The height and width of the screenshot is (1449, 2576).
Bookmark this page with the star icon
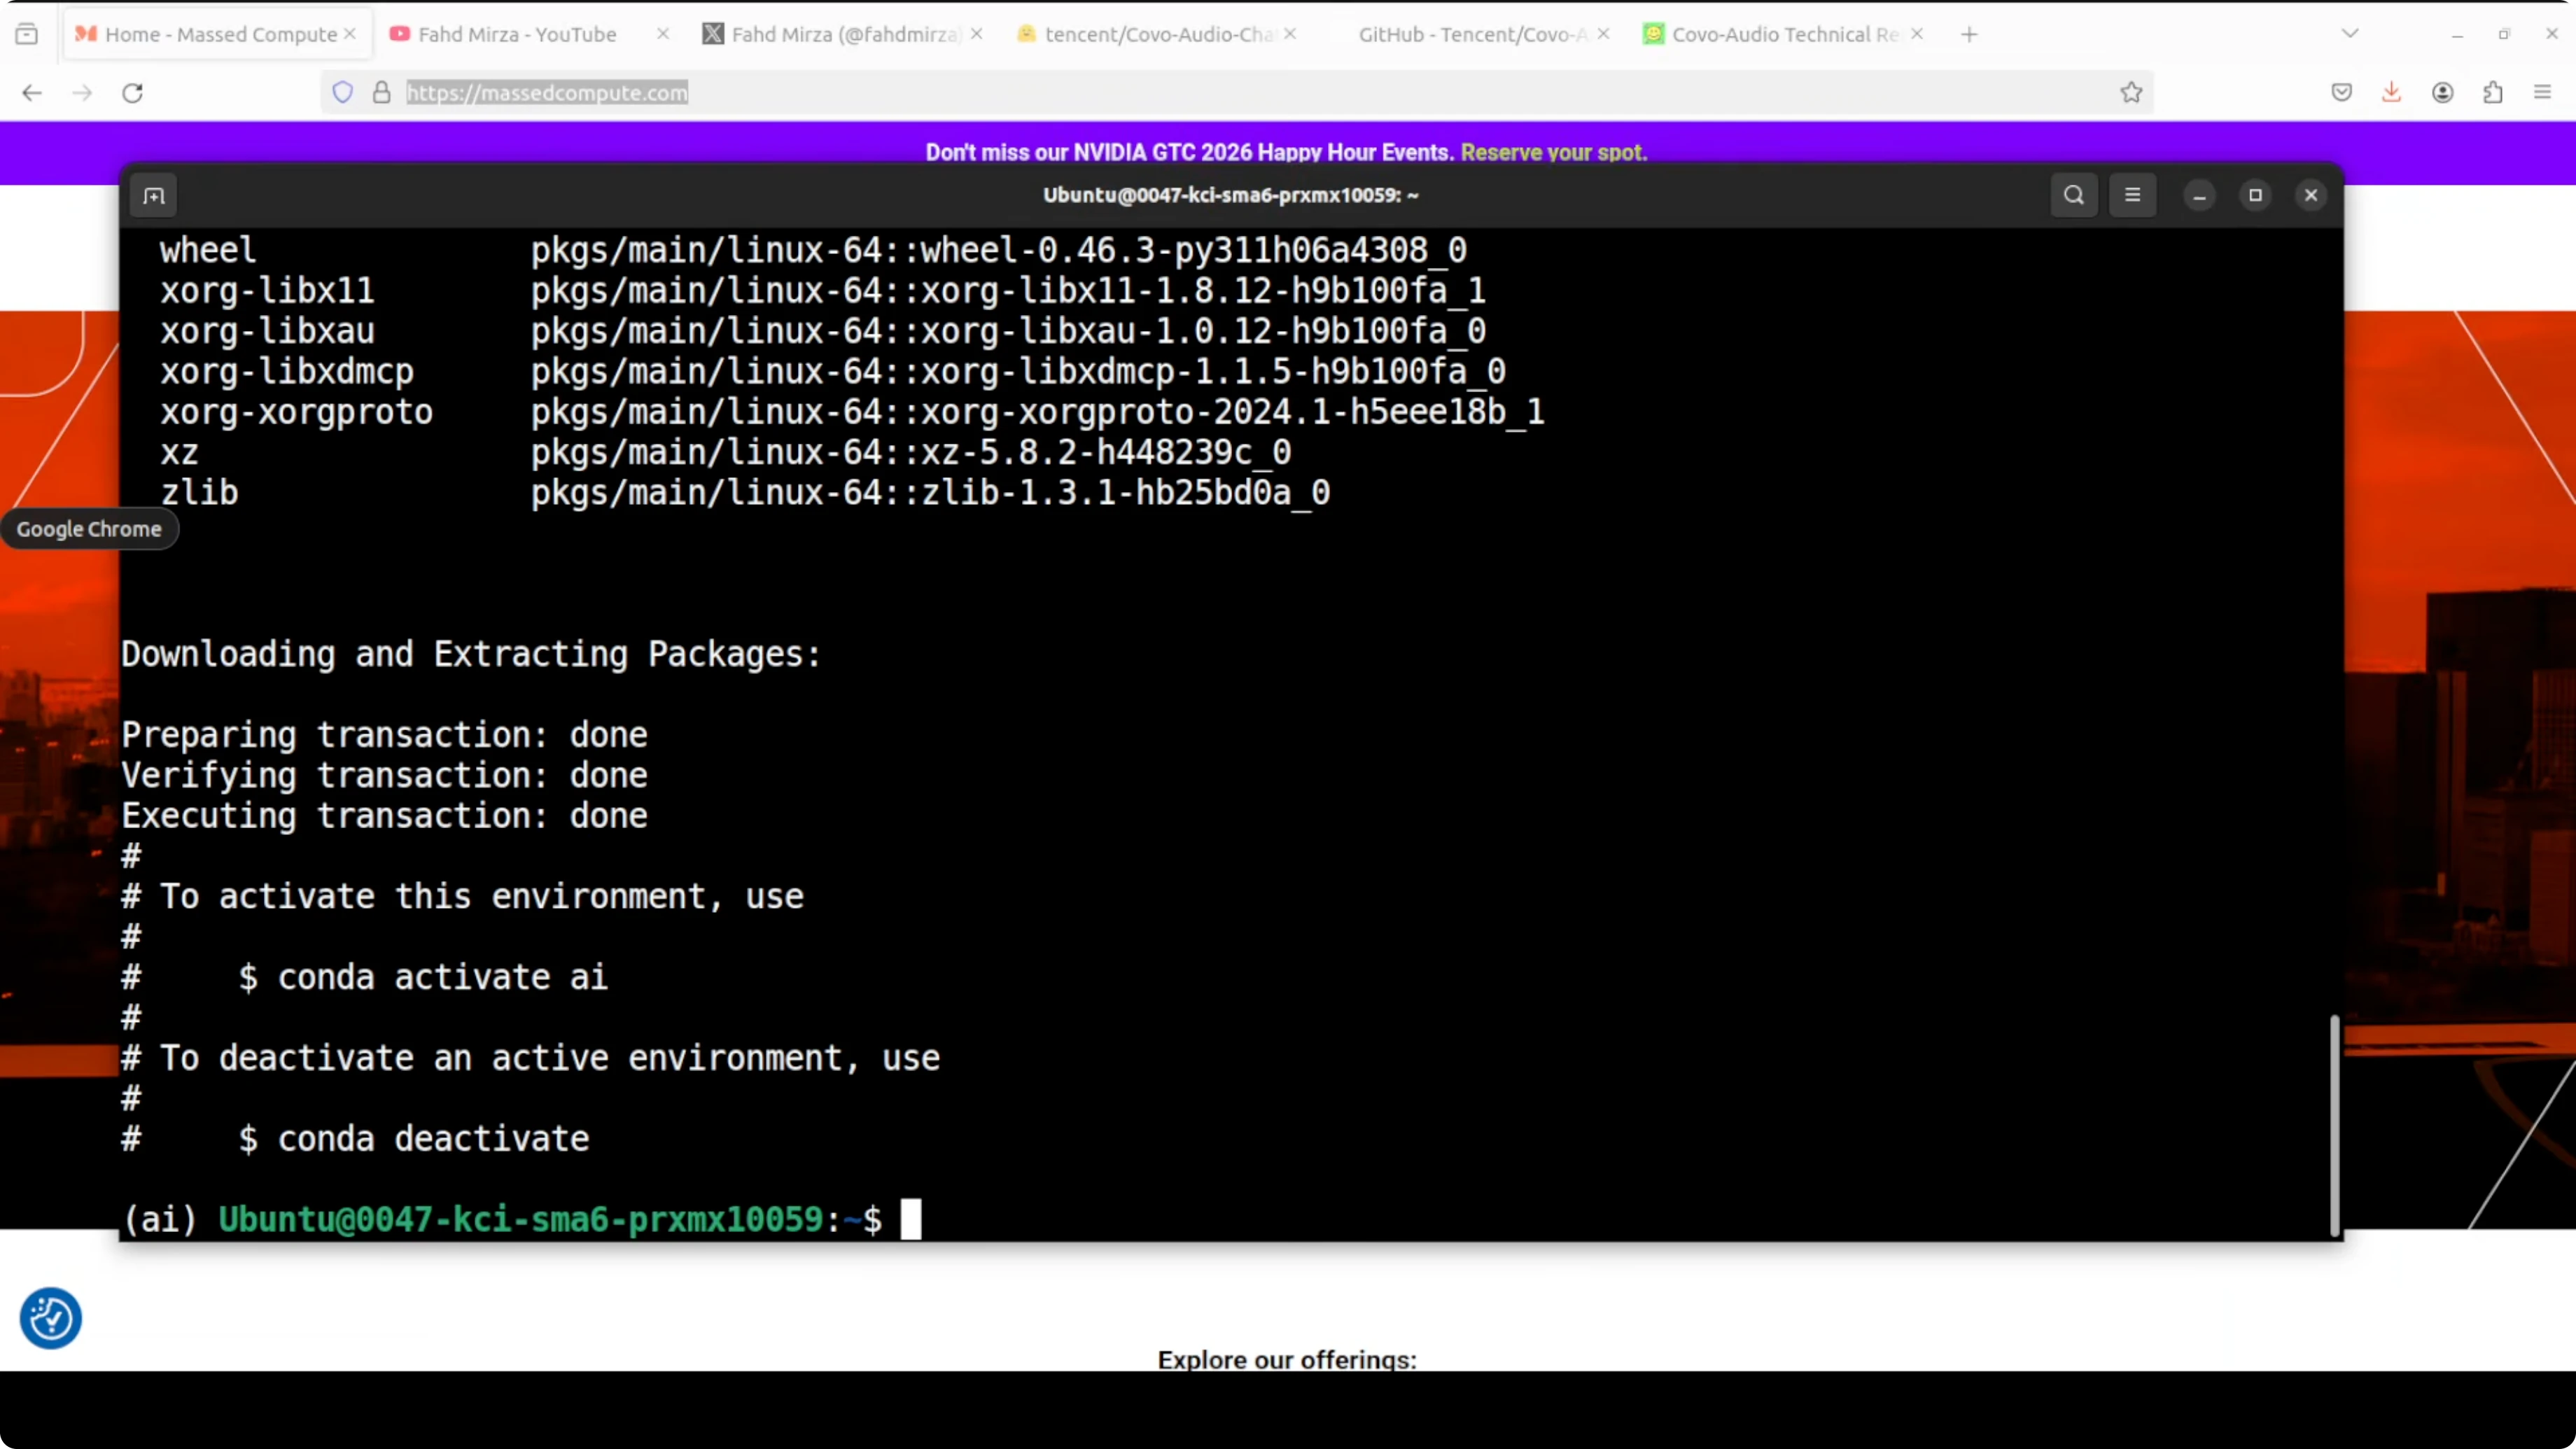2131,93
